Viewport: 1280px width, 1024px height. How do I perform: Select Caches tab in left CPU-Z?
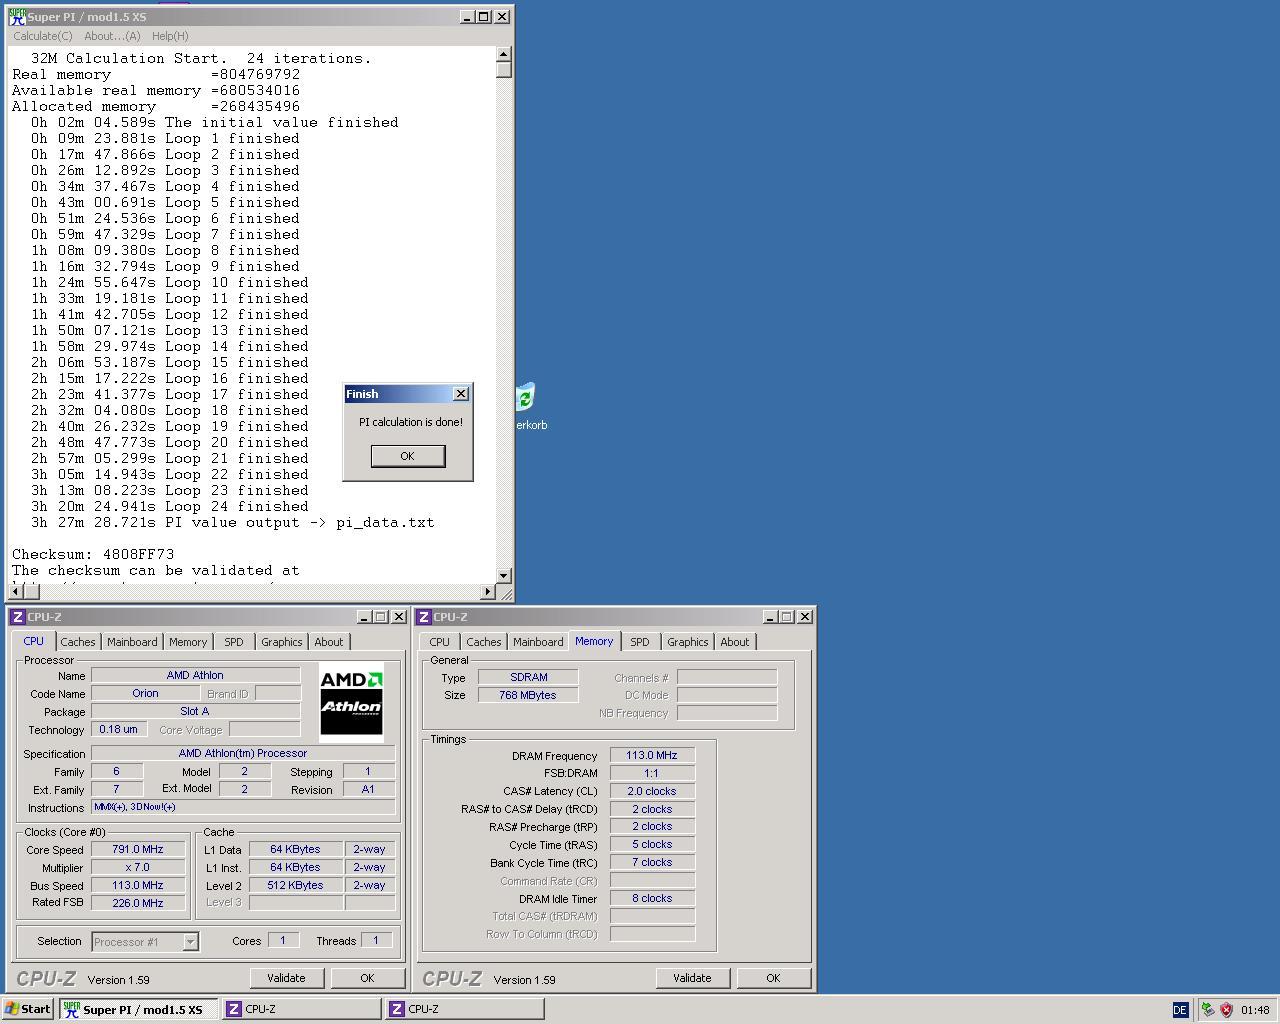coord(77,642)
